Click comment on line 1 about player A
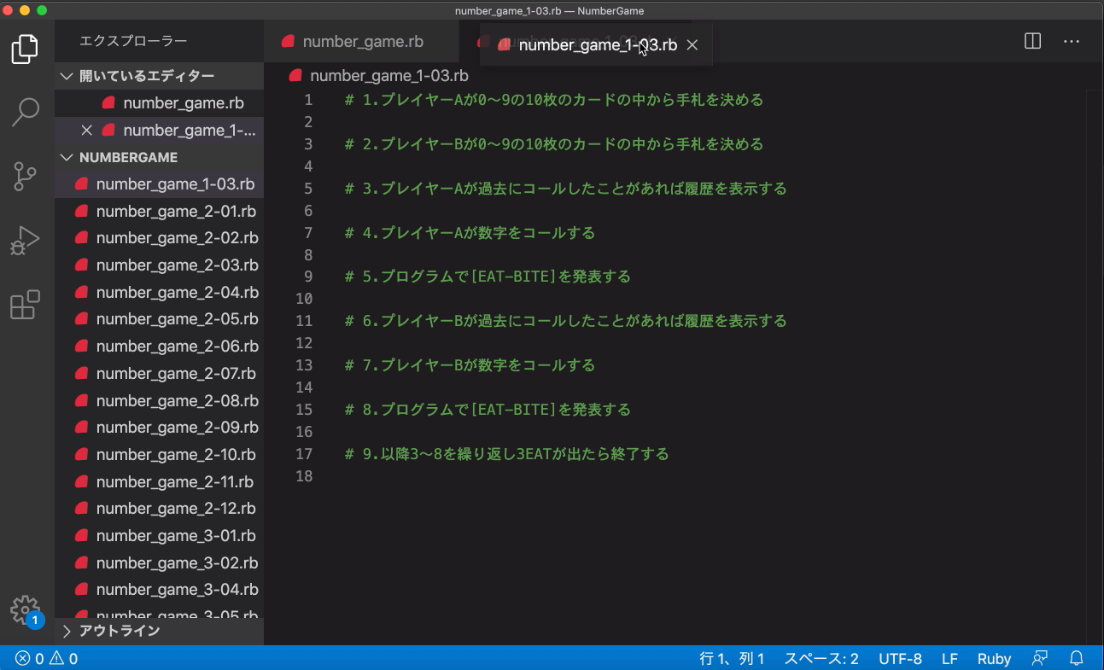The height and width of the screenshot is (670, 1104). coord(553,100)
